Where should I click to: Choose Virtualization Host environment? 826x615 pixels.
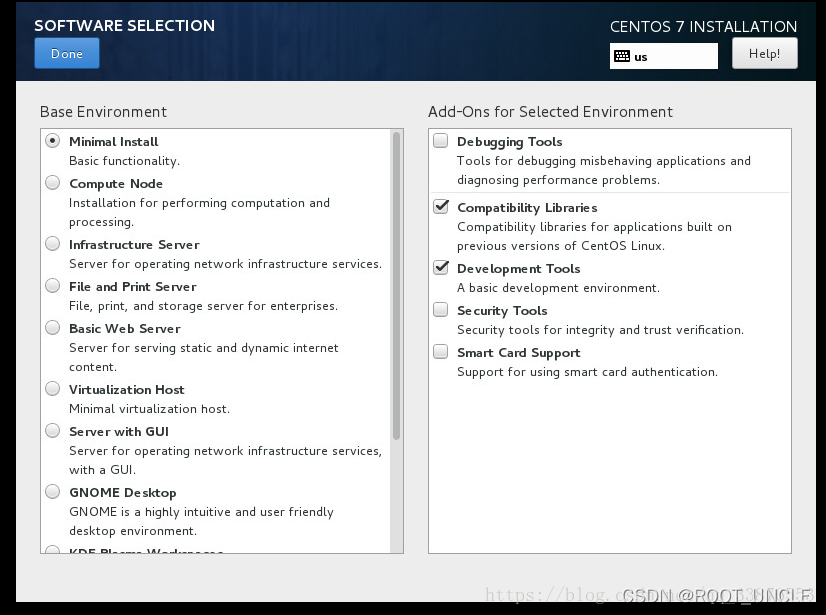[53, 388]
